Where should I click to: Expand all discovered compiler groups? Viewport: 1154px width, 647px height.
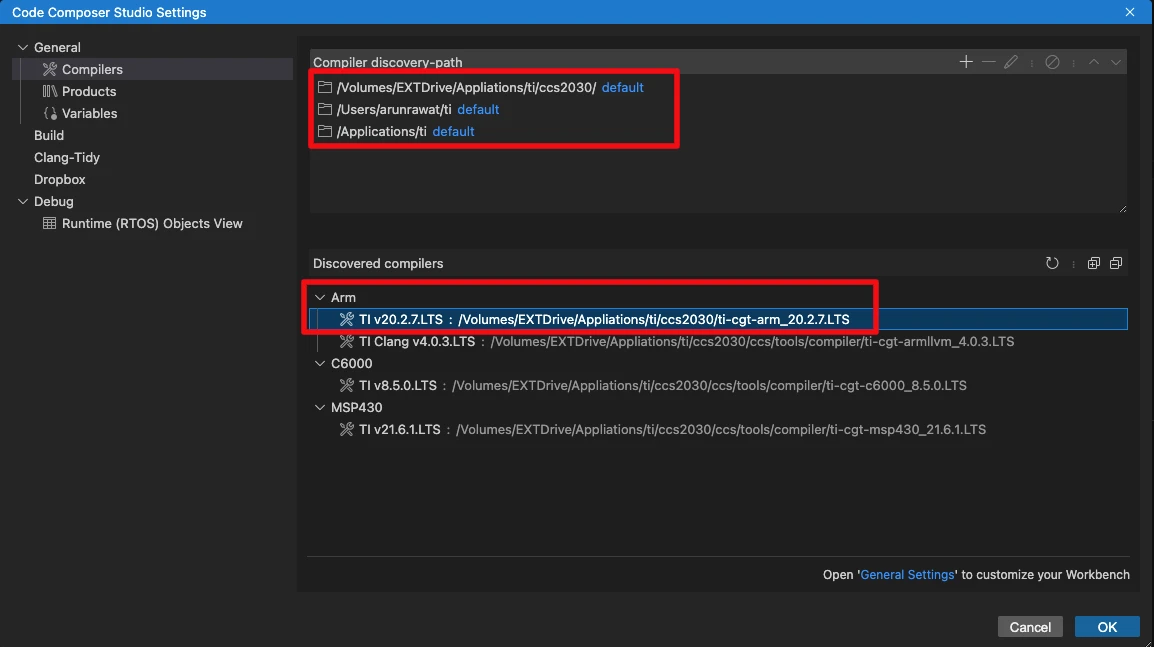click(x=1094, y=264)
